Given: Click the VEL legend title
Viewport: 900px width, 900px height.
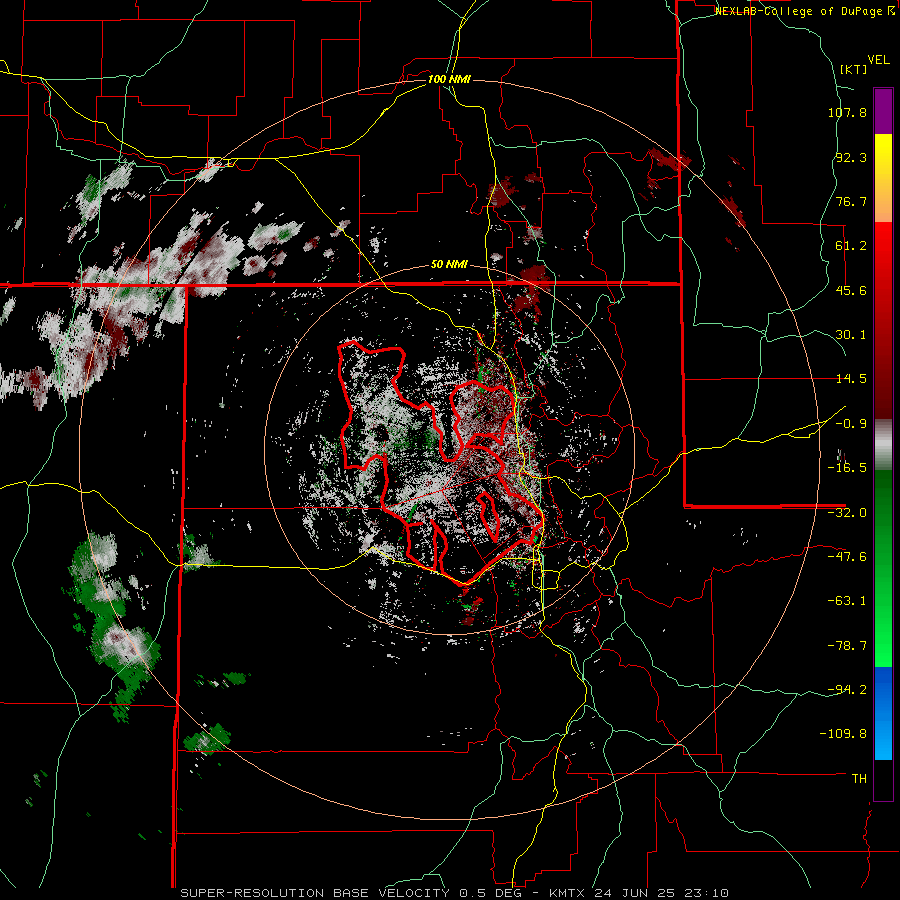Looking at the screenshot, I should coord(878,60).
